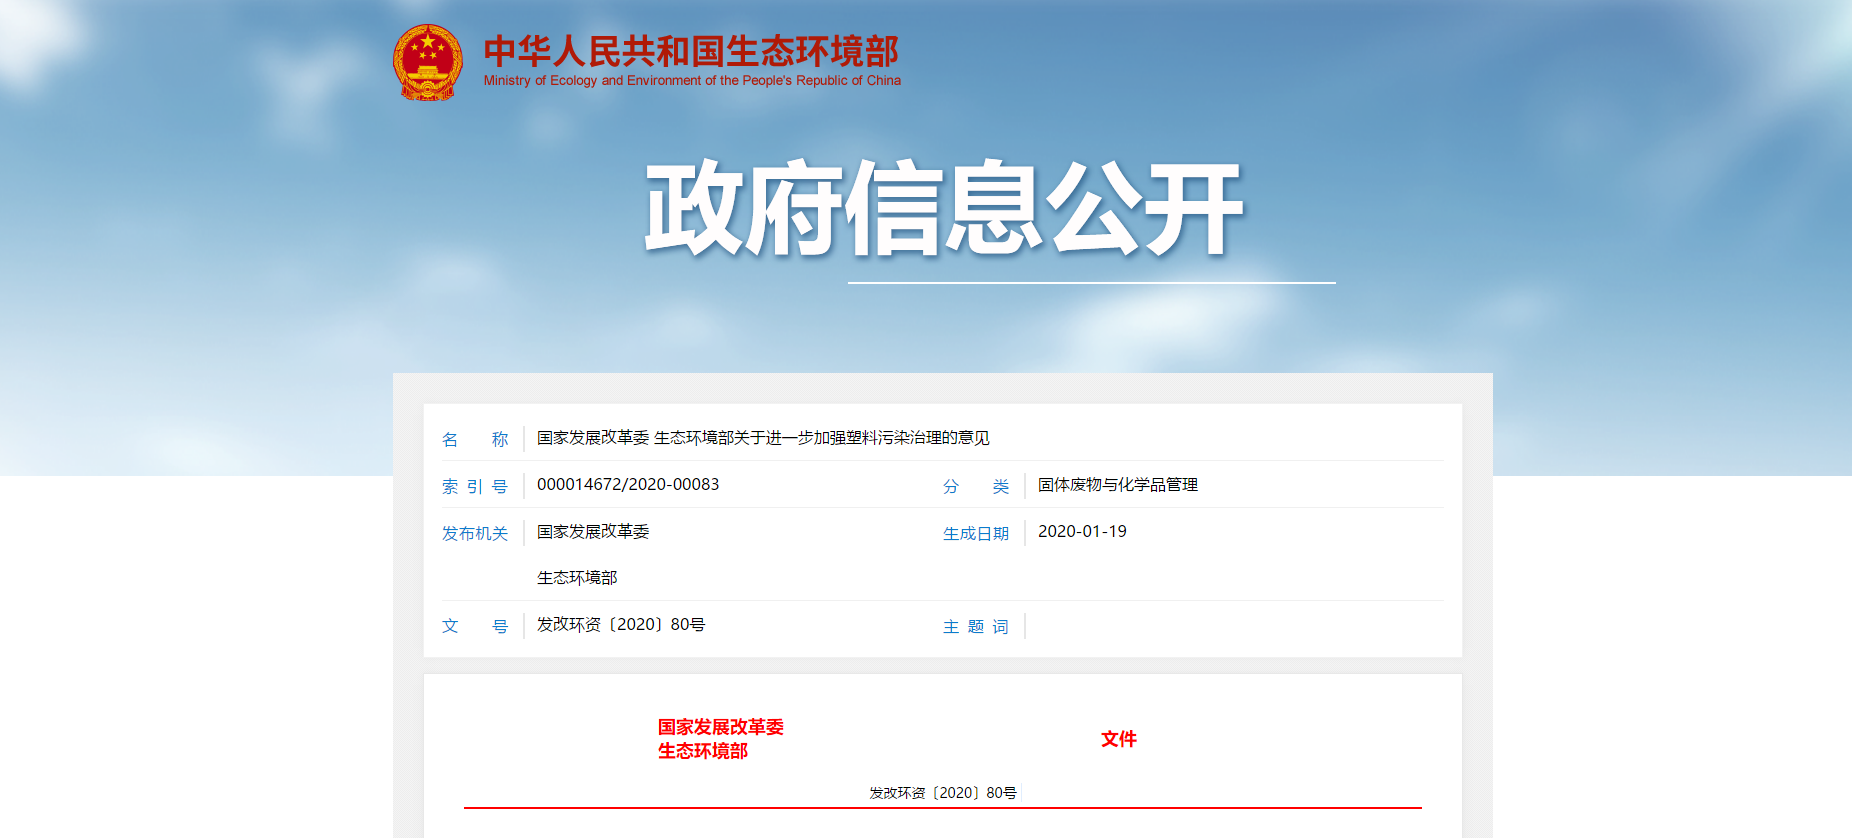Click the 生成日期 field label
The width and height of the screenshot is (1852, 838).
976,533
